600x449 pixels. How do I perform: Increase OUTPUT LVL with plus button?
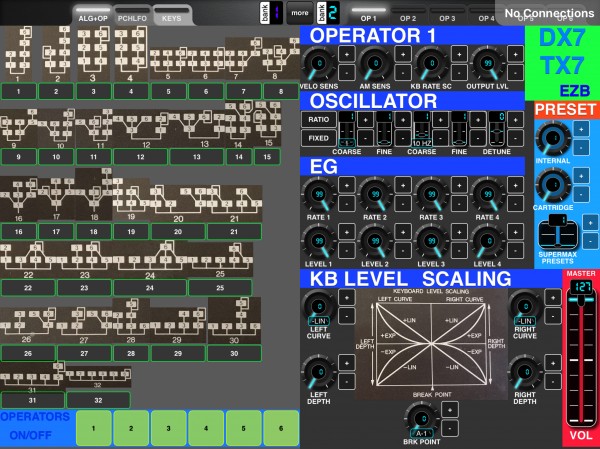point(515,54)
